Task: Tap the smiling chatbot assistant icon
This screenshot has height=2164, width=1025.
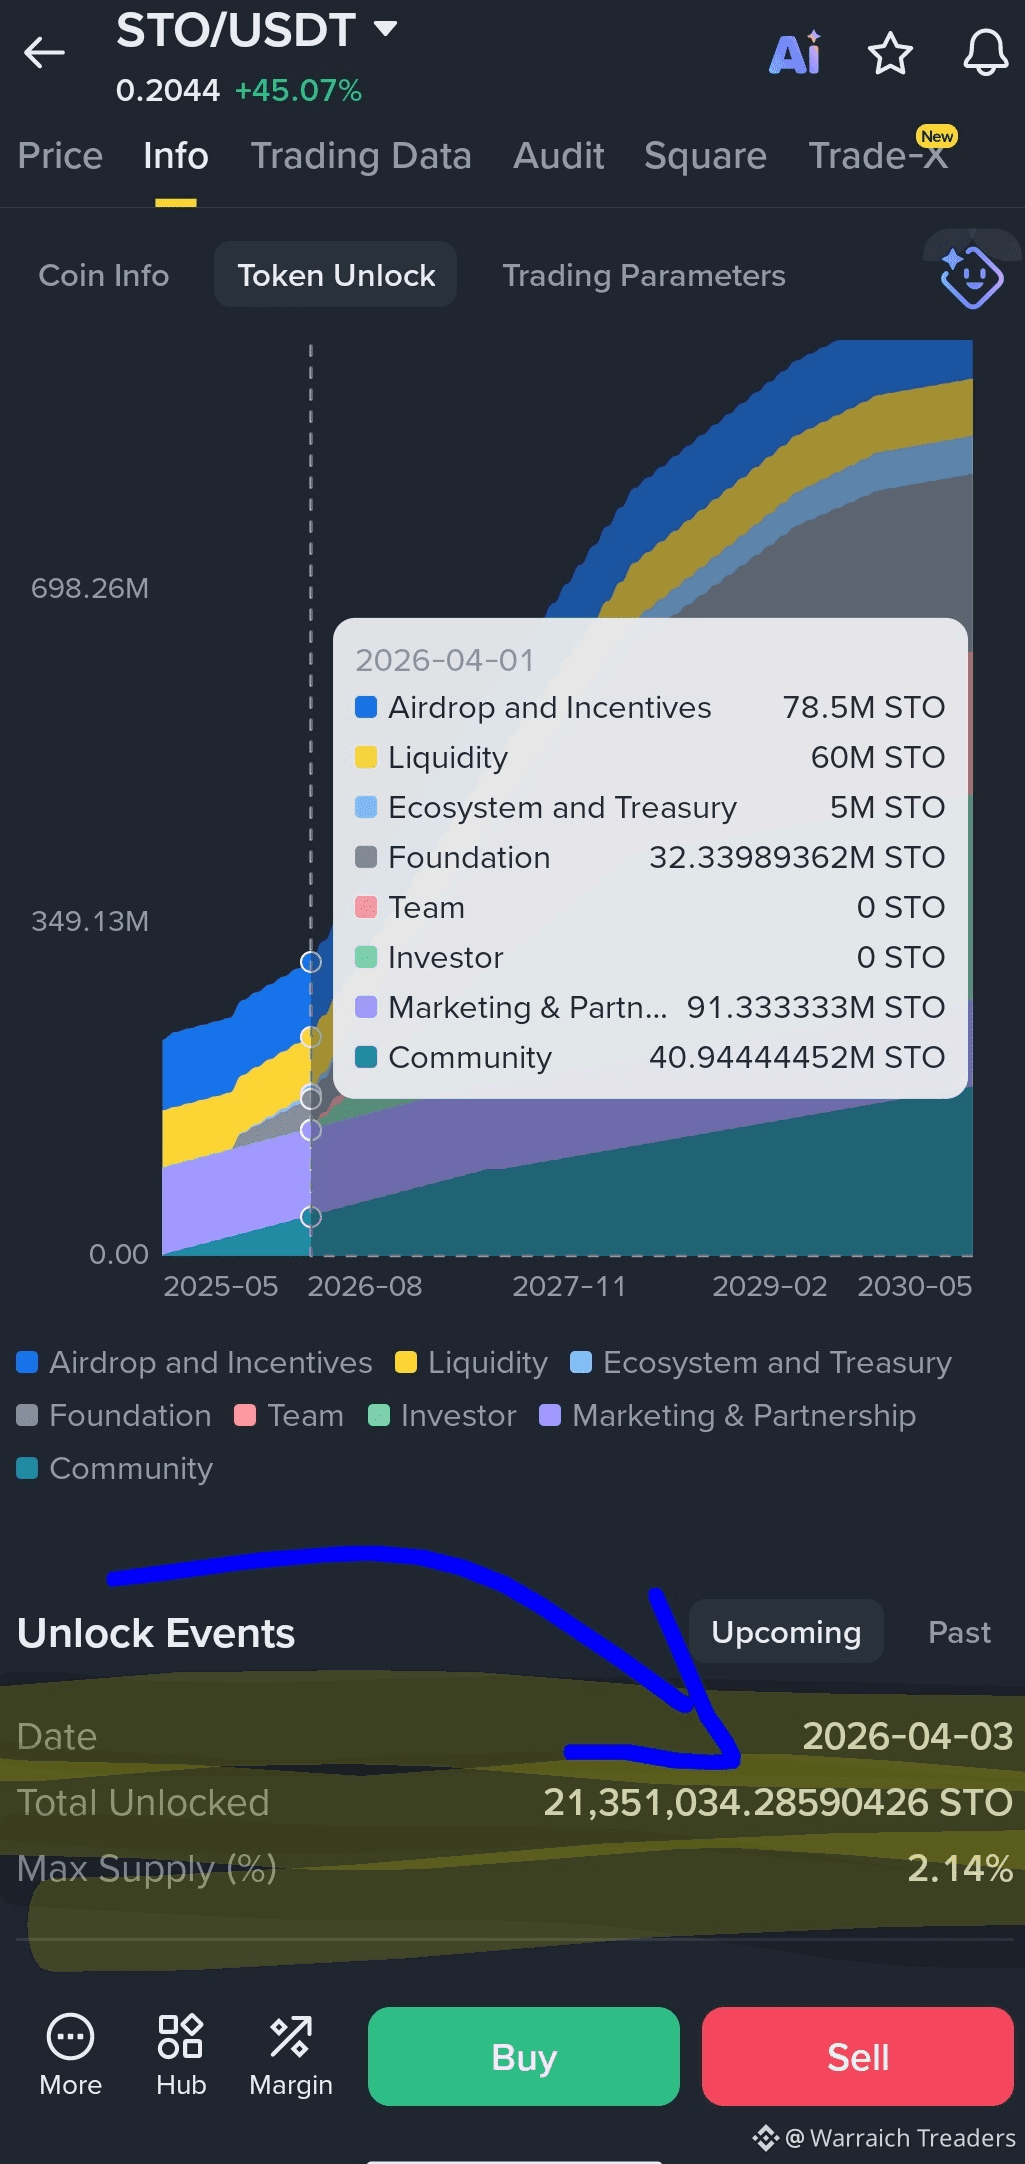Action: coord(971,276)
